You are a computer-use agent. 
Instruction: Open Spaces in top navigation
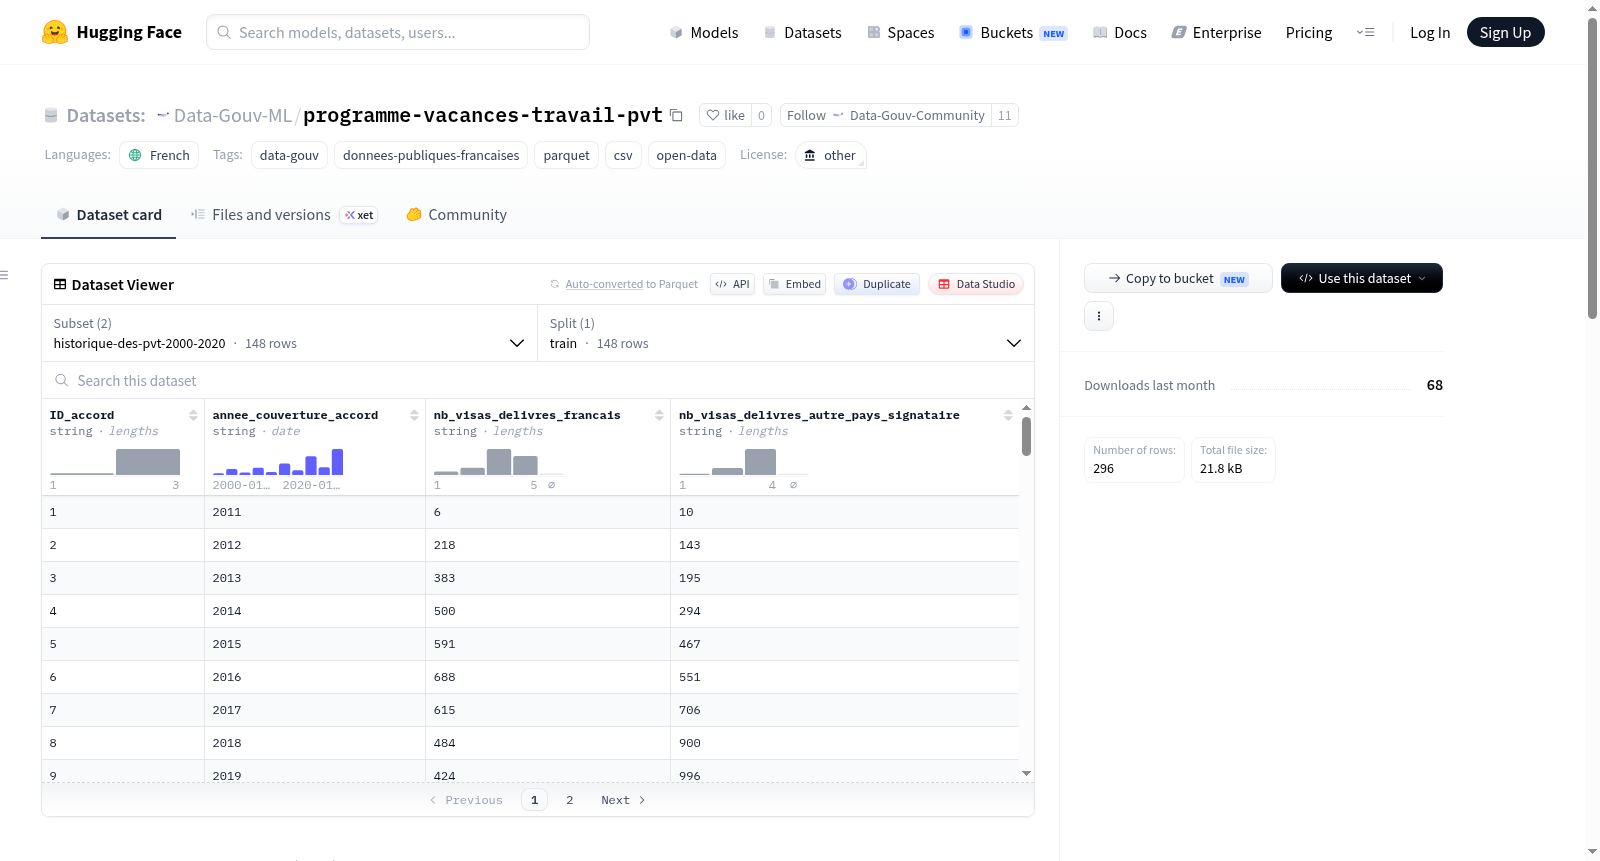900,32
